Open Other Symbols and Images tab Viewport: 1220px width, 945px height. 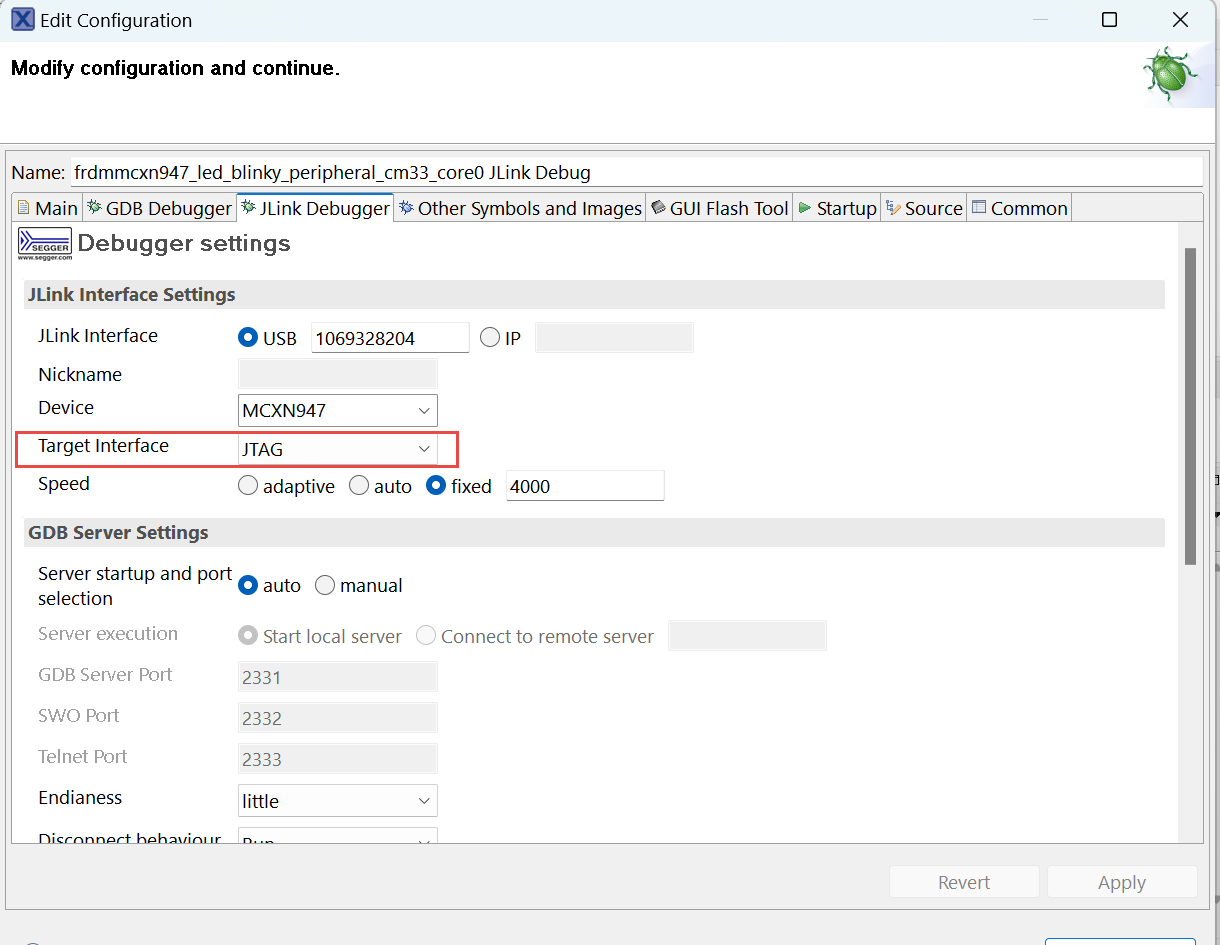pyautogui.click(x=519, y=208)
